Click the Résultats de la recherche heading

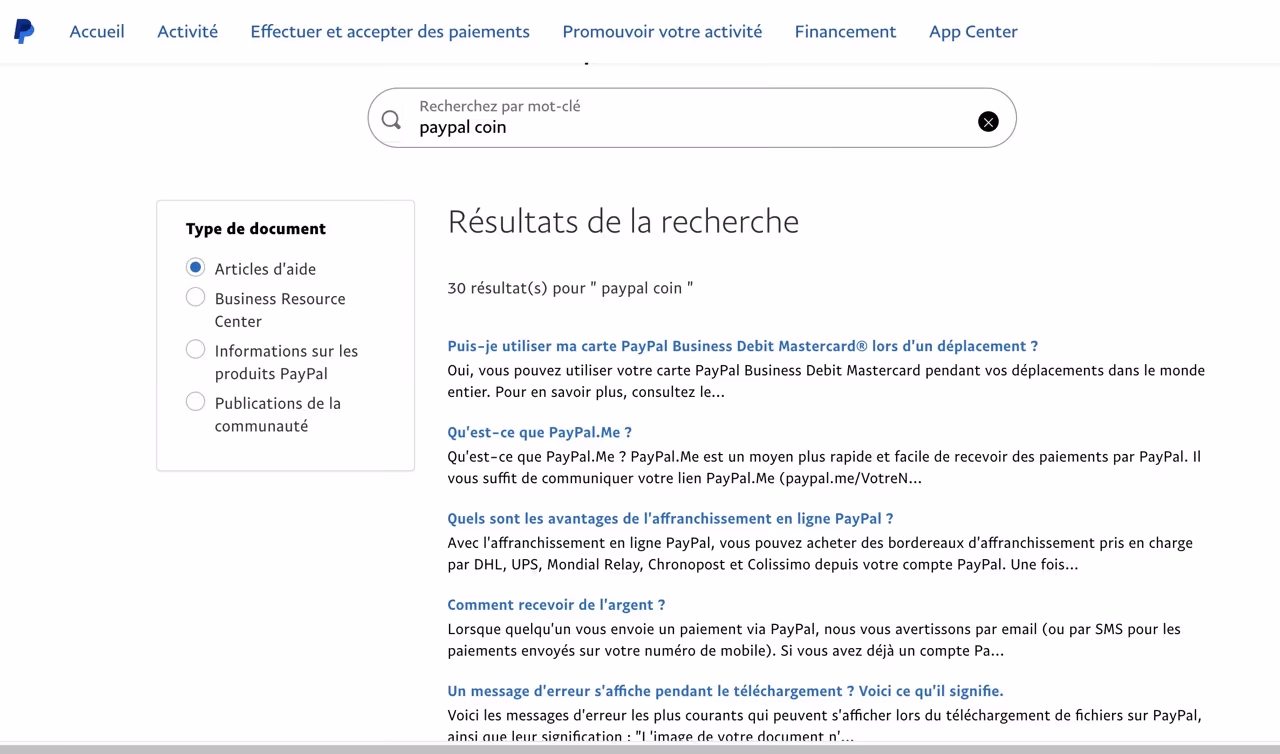[623, 221]
